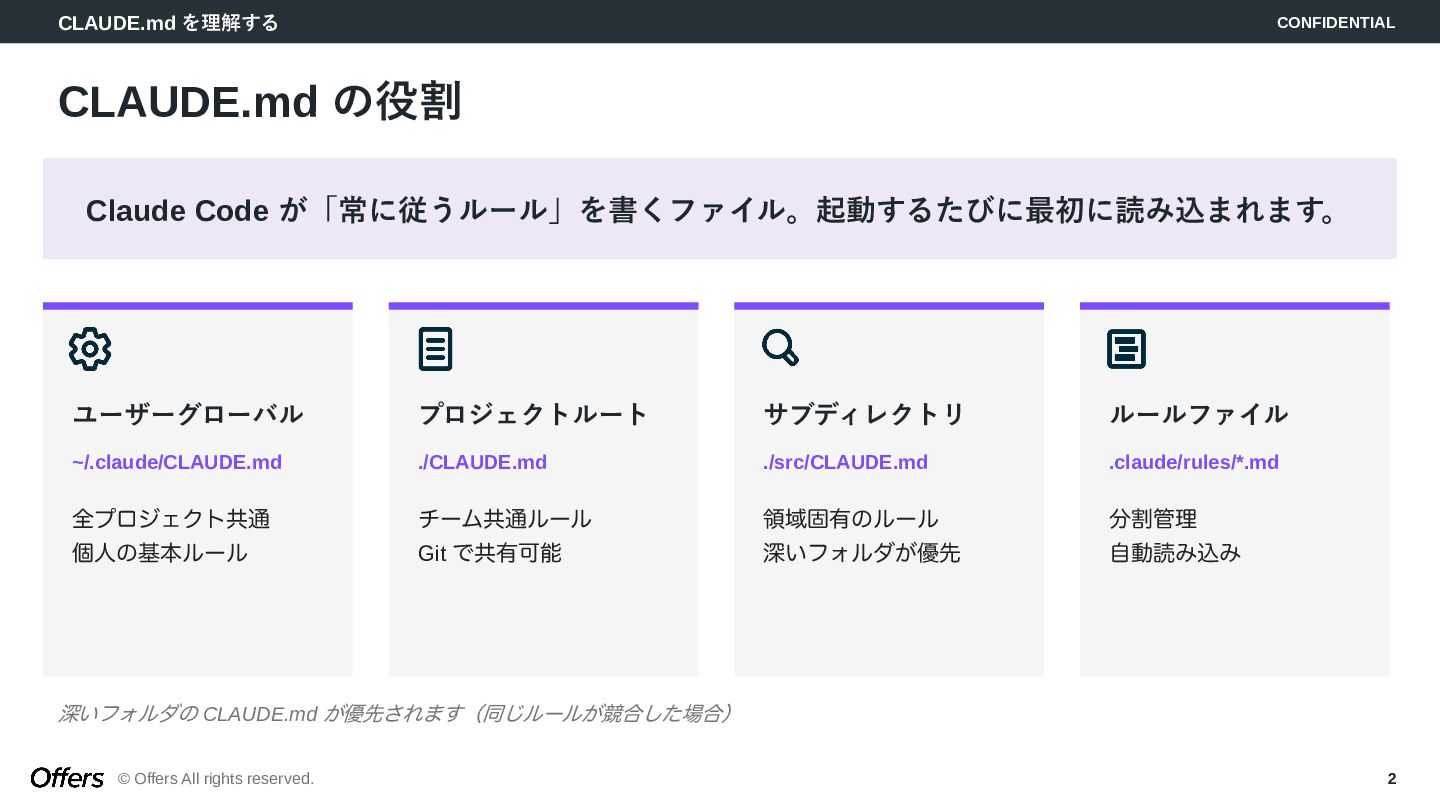Click the slide title CLAUDE.md の役割

[x=260, y=102]
